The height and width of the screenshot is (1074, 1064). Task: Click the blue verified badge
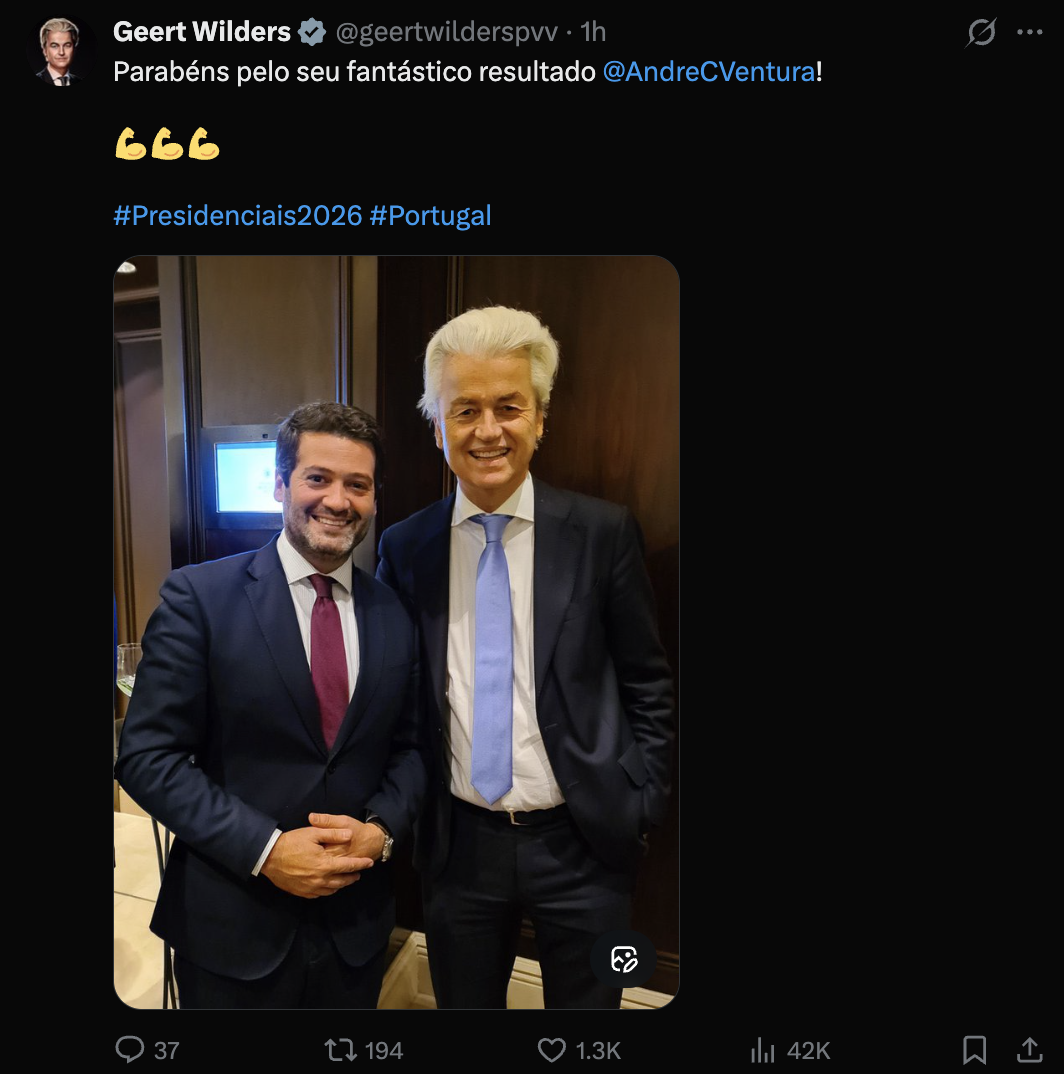[x=313, y=33]
